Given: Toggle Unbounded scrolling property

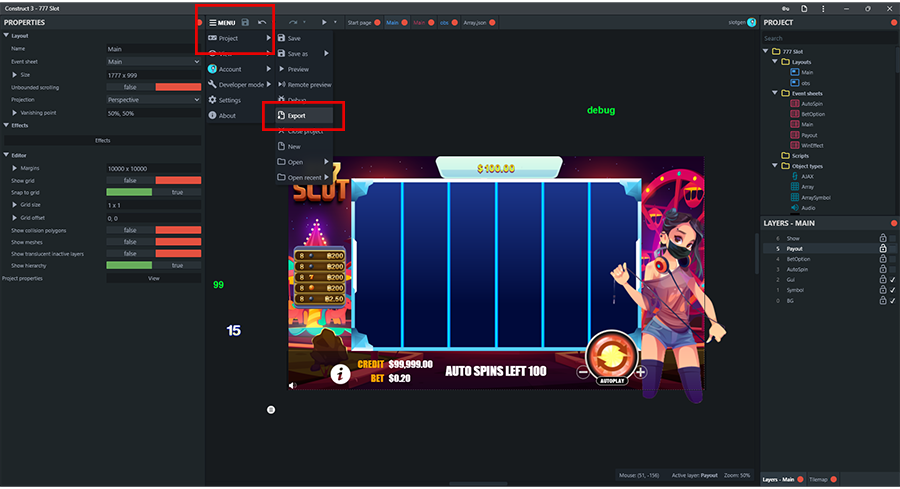Looking at the screenshot, I should 154,87.
